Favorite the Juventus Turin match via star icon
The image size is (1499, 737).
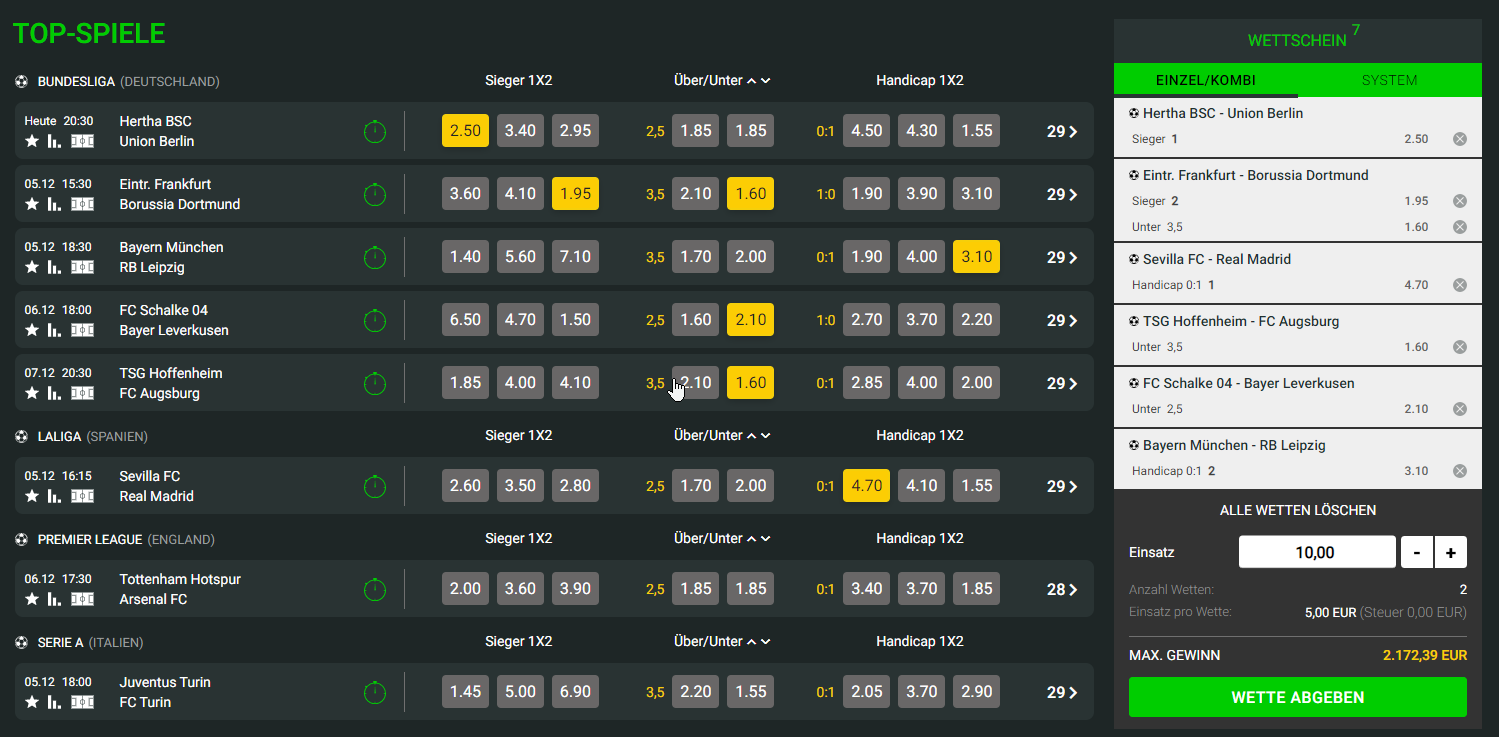(31, 702)
